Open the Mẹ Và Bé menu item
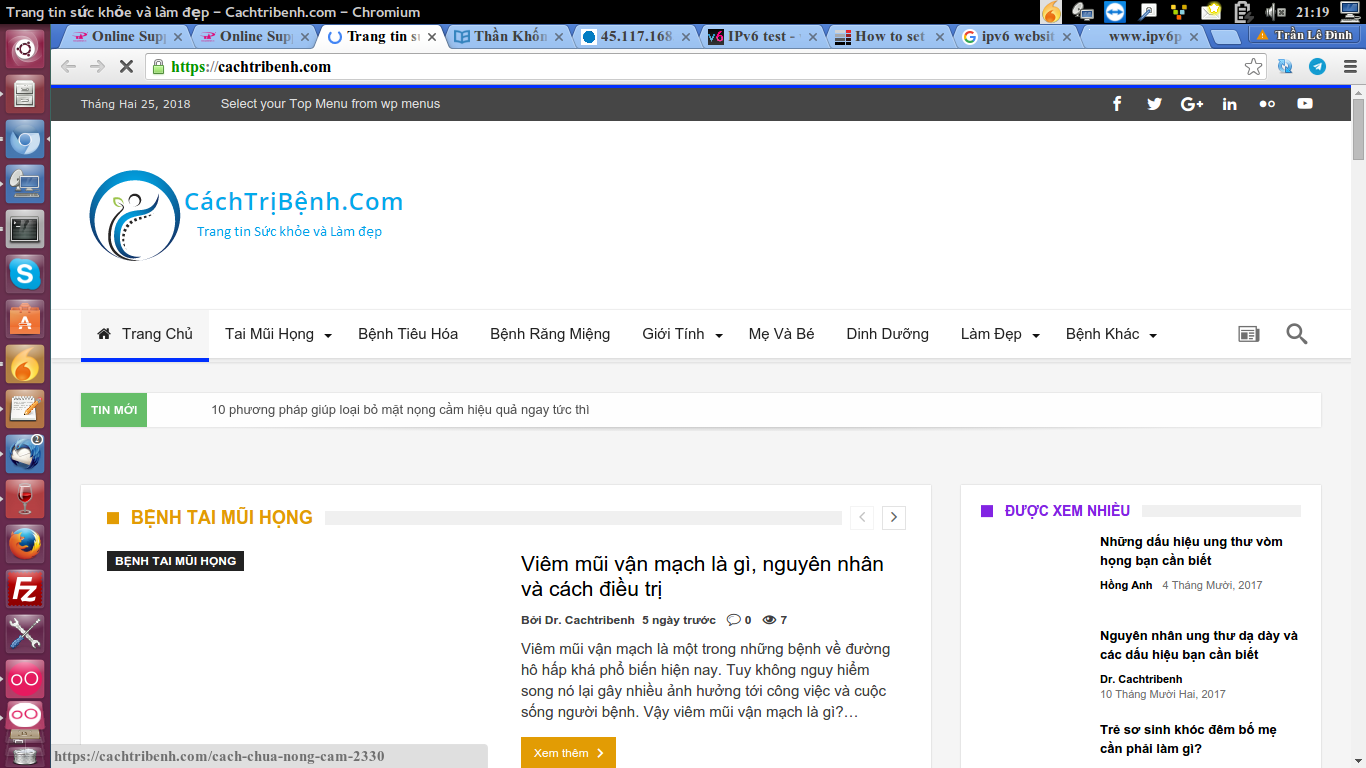 [781, 334]
